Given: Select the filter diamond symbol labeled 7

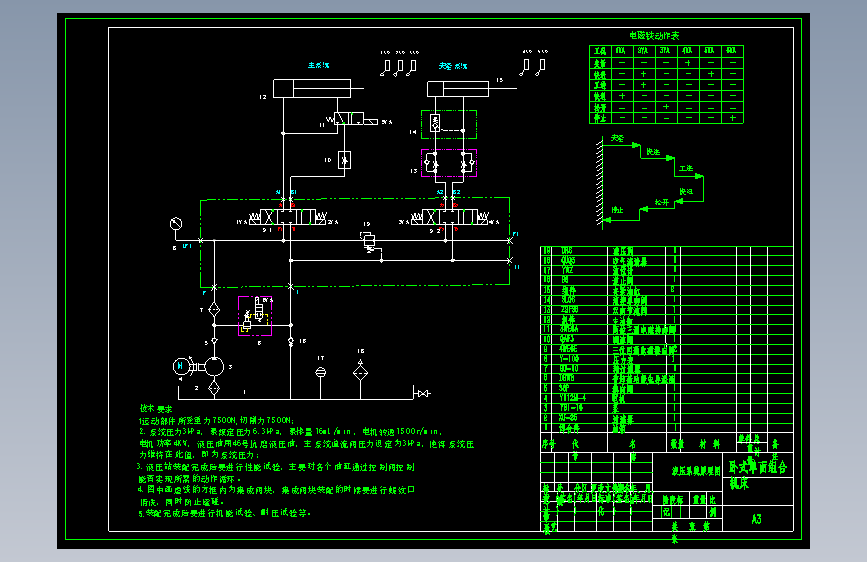Looking at the screenshot, I should click(214, 309).
